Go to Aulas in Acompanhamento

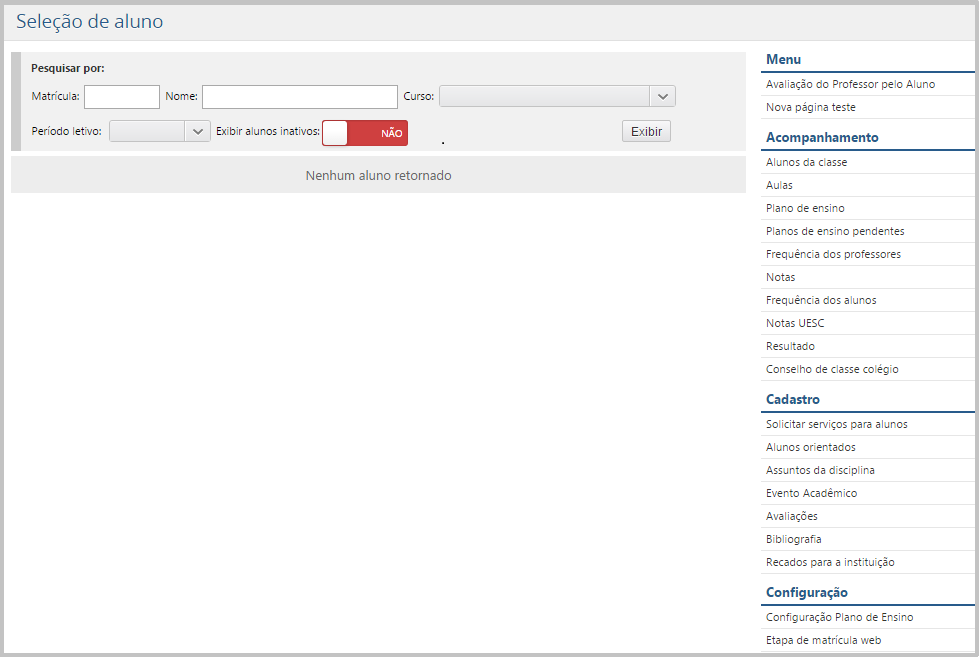[779, 185]
